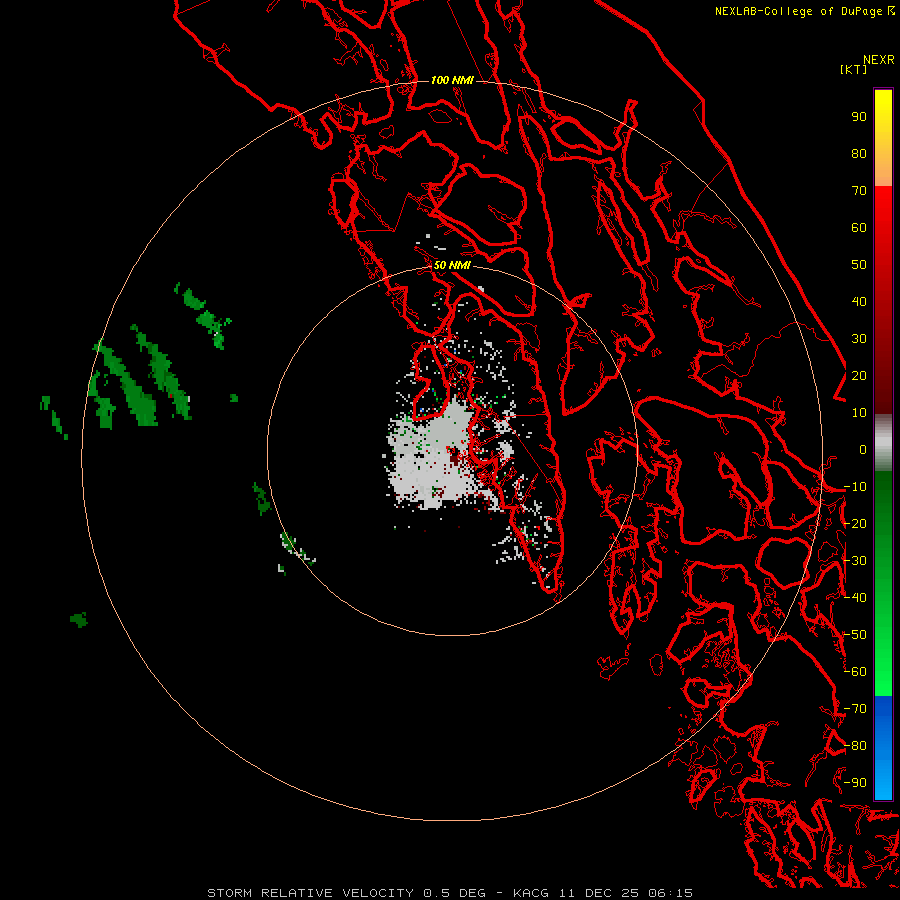
Task: Click the positive "60" scale value
Action: point(859,228)
